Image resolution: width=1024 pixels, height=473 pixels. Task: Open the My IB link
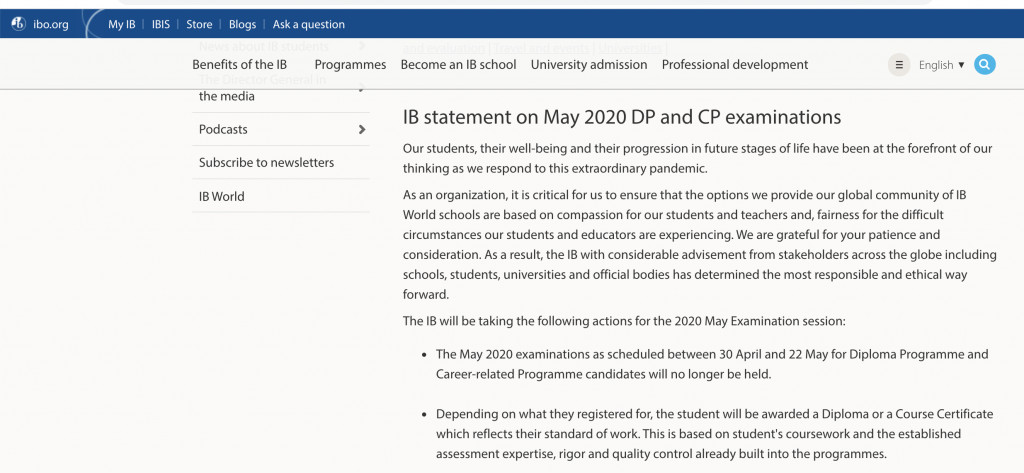click(x=121, y=24)
